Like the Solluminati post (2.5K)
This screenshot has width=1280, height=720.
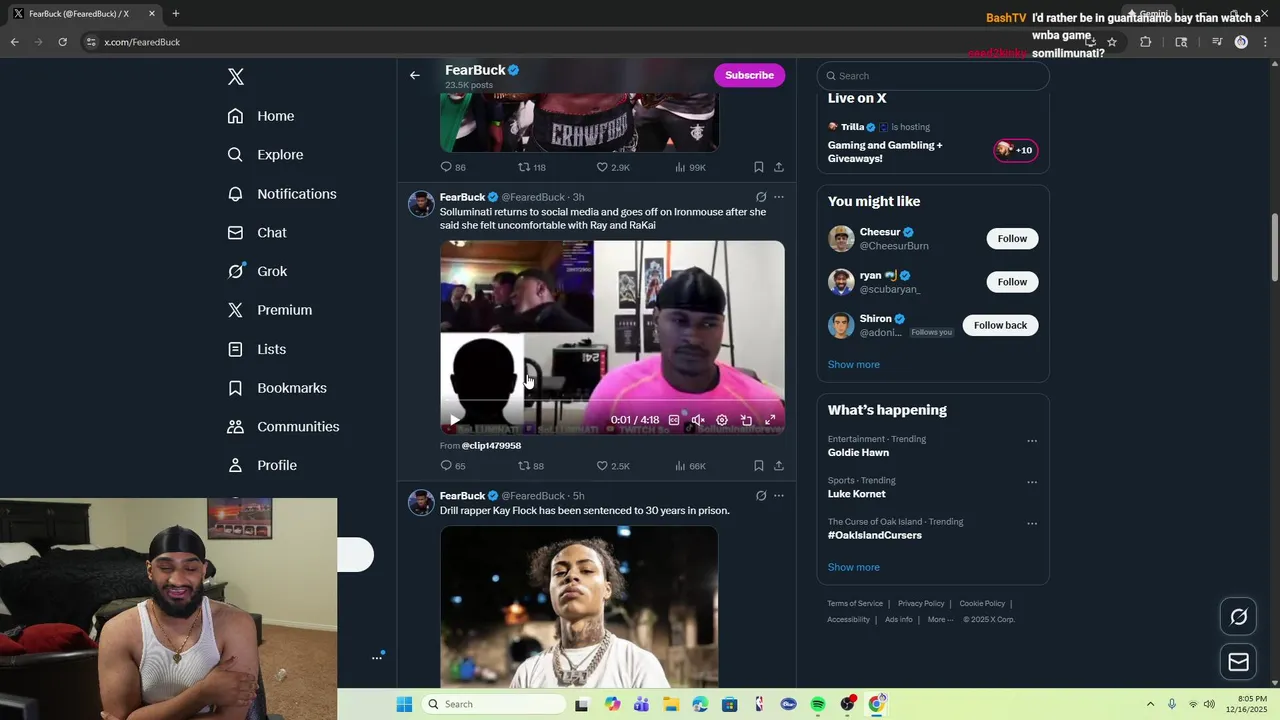[x=613, y=466]
